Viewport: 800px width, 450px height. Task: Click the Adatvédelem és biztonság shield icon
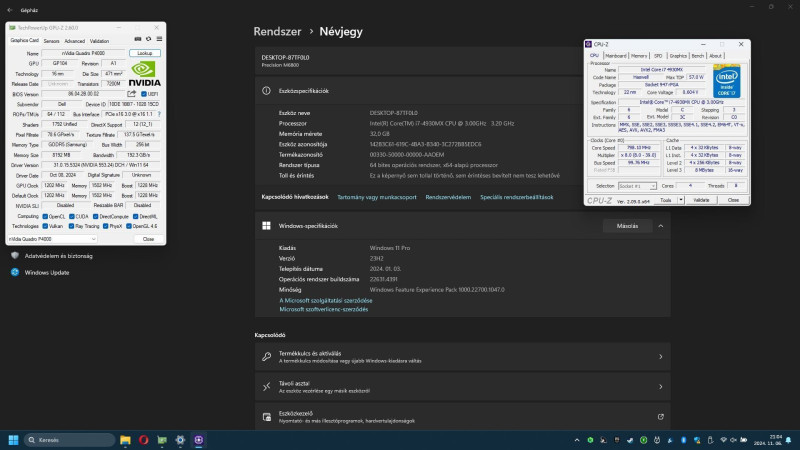click(x=15, y=256)
